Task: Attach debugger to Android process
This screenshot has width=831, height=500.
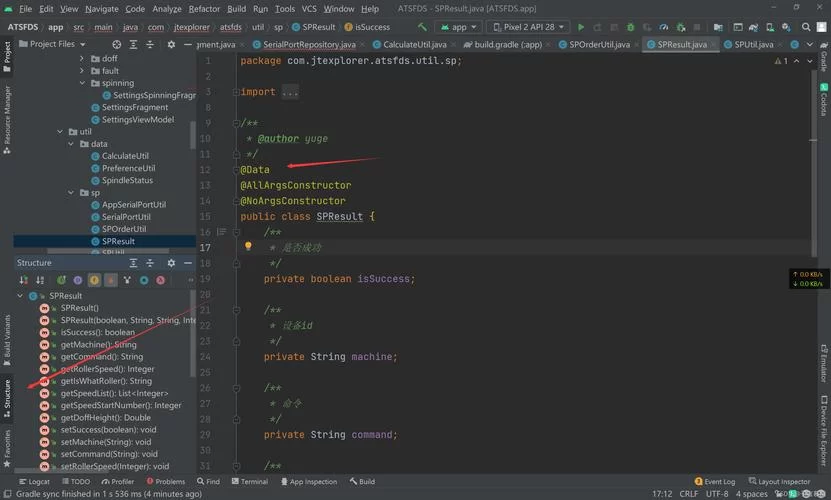Action: tap(681, 27)
